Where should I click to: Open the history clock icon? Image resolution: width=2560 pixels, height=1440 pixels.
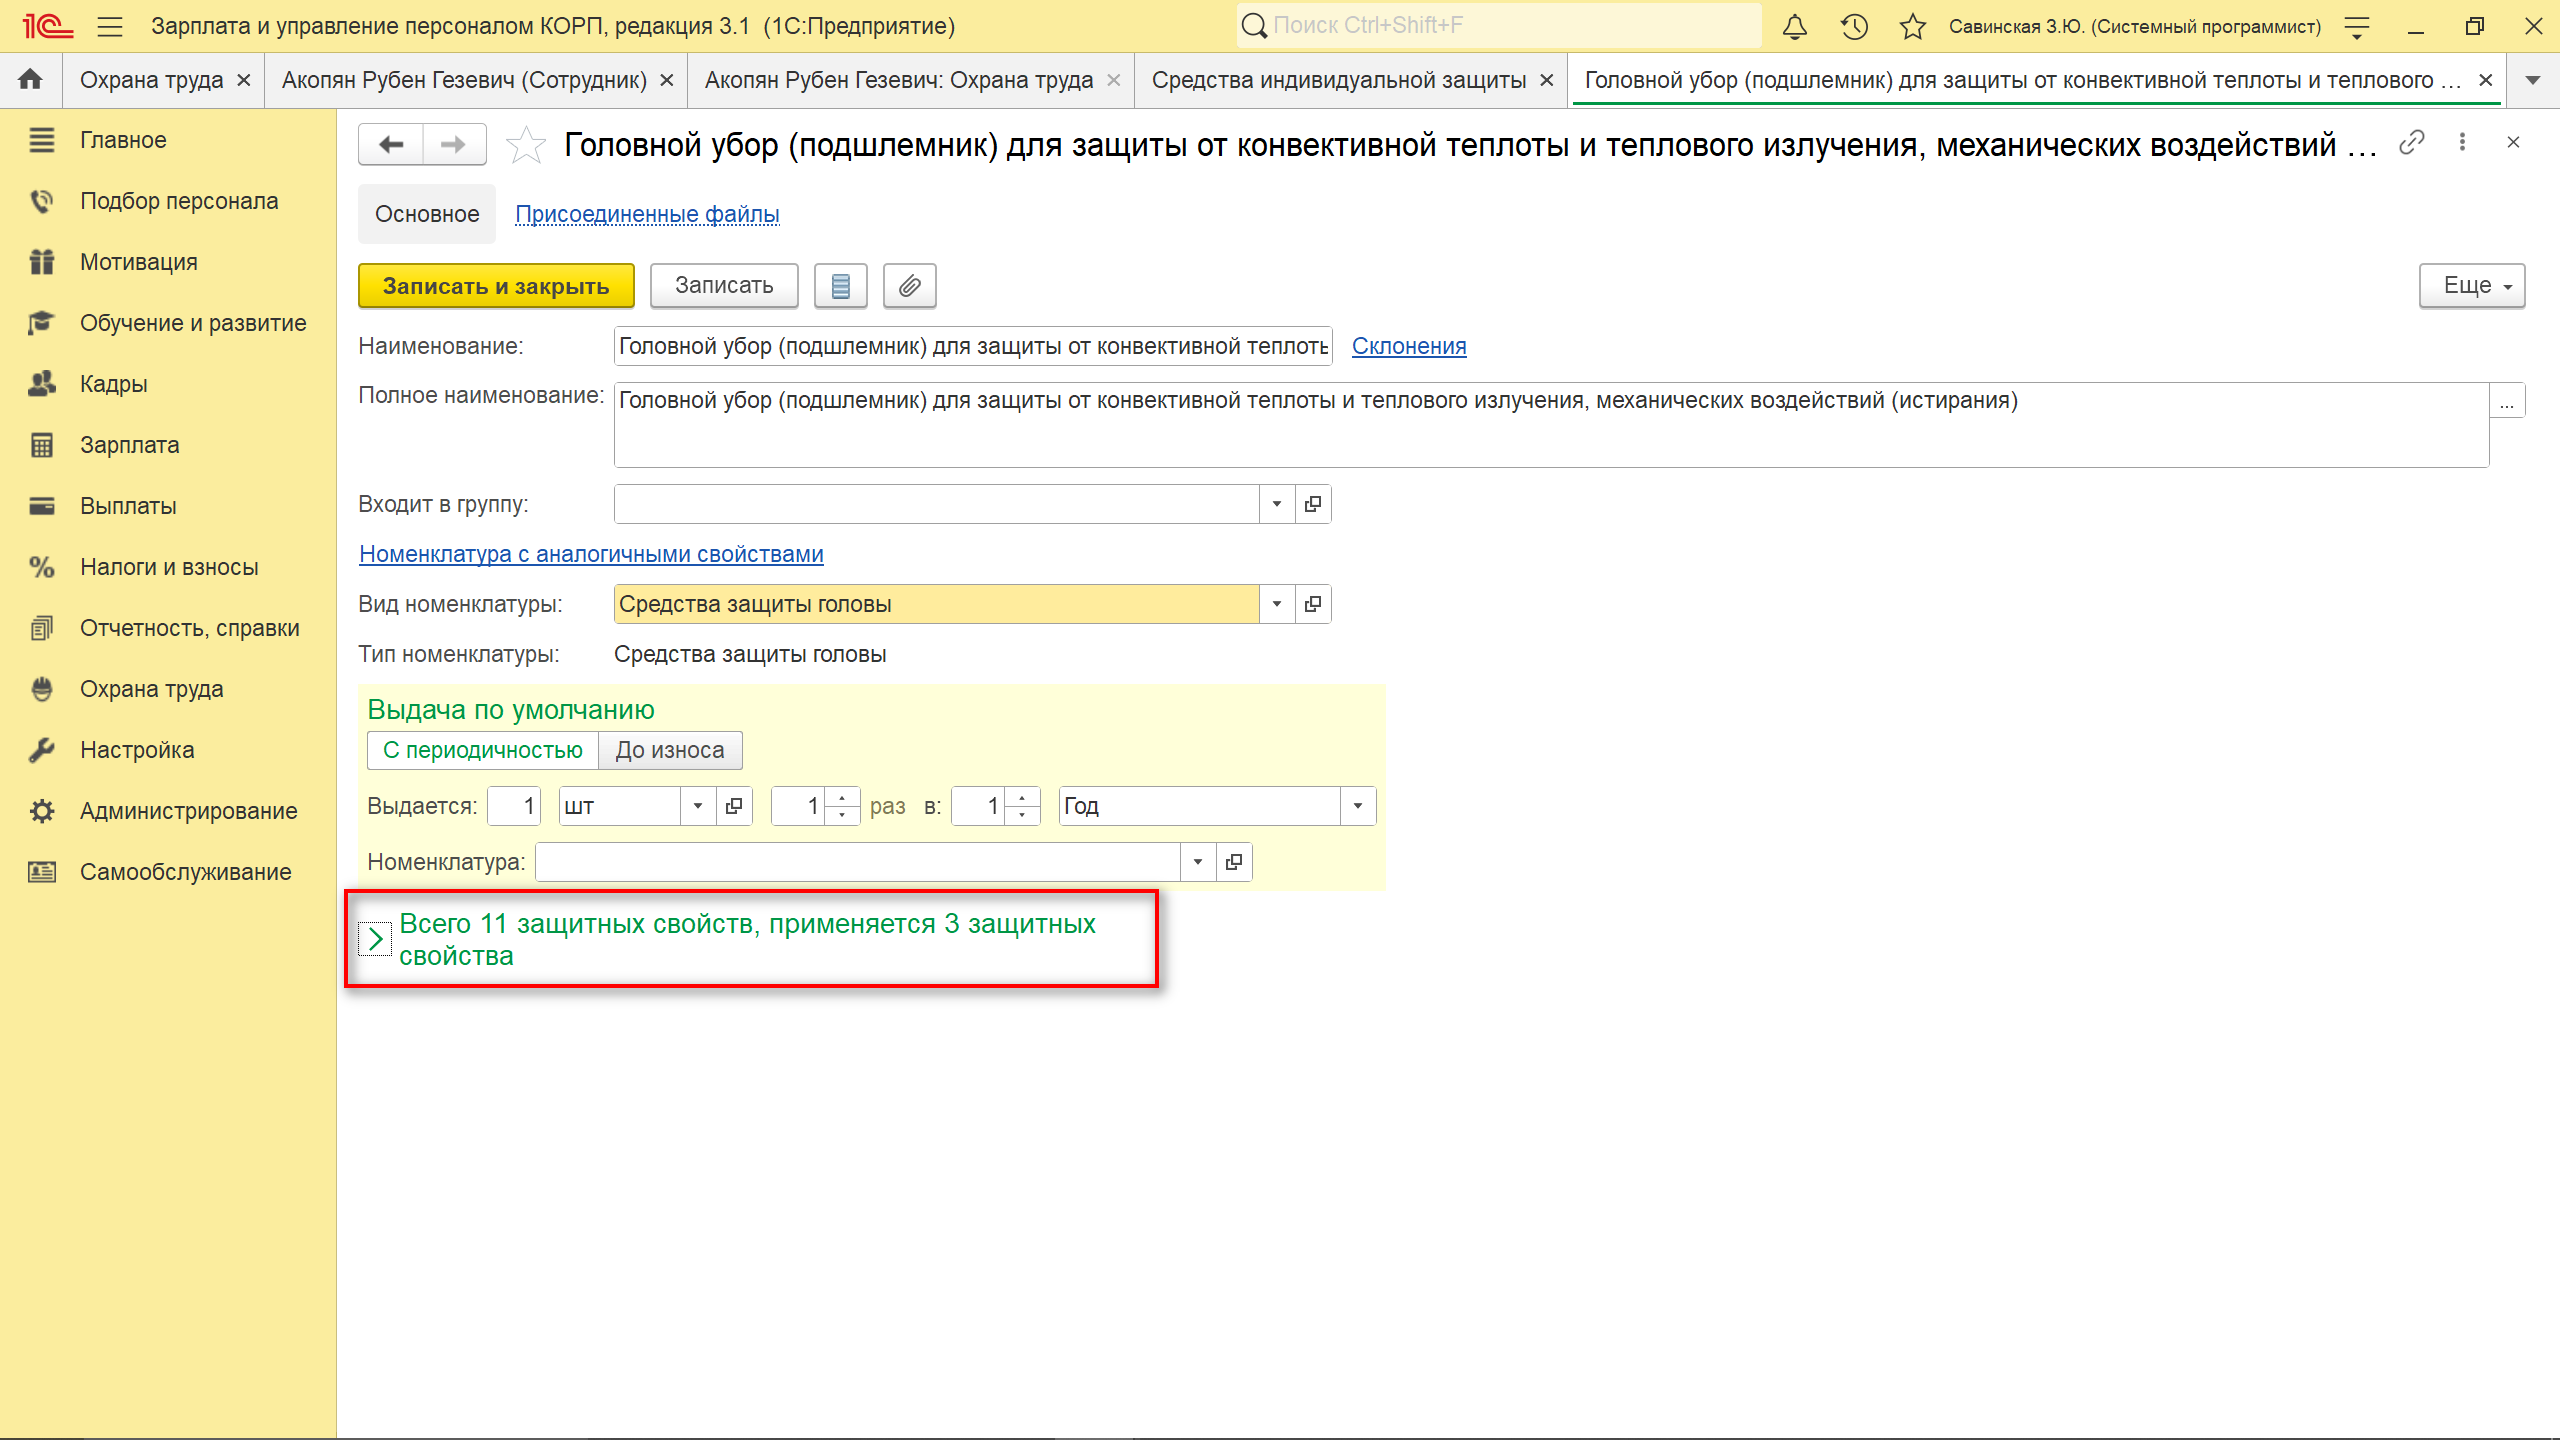click(1854, 27)
